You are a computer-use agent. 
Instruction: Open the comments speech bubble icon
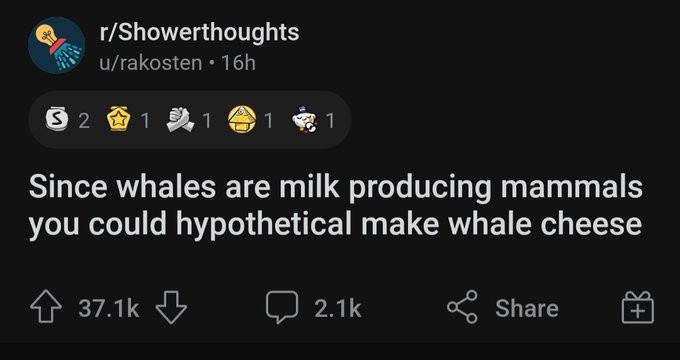(282, 307)
